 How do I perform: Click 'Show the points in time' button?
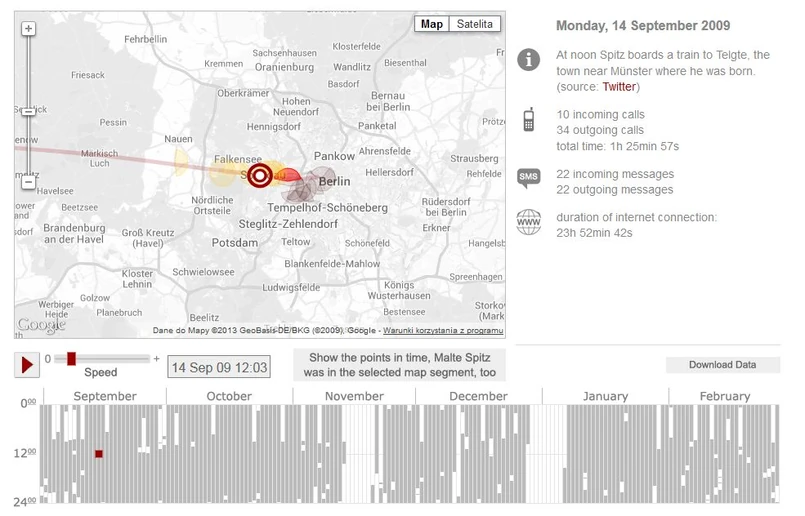(x=400, y=365)
